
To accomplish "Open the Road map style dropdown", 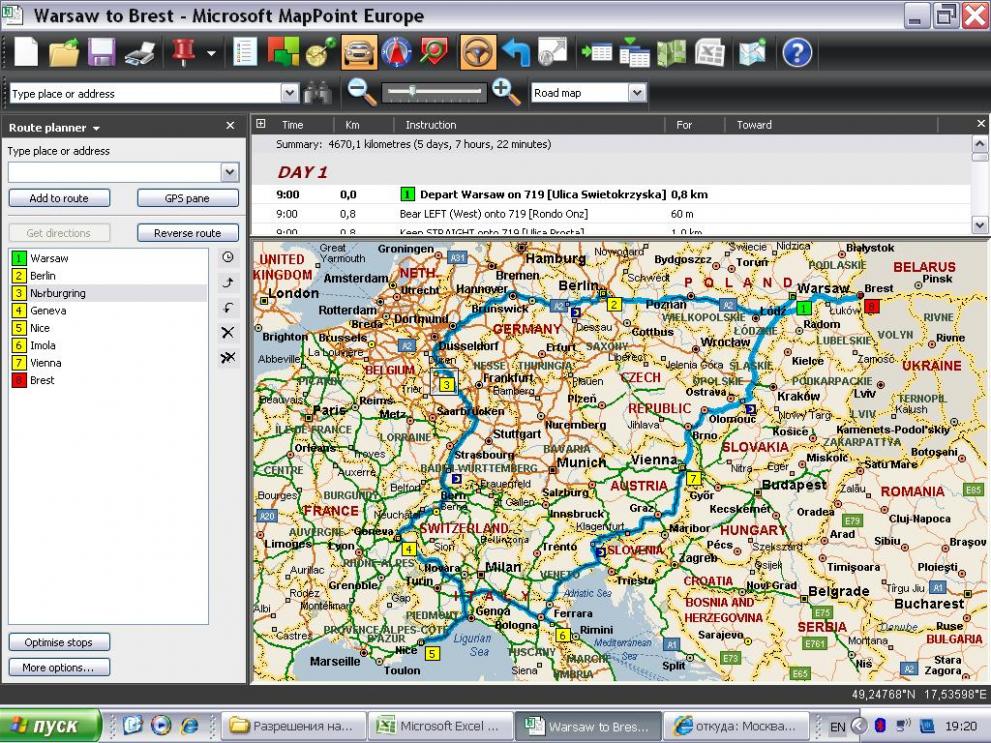I will (637, 93).
